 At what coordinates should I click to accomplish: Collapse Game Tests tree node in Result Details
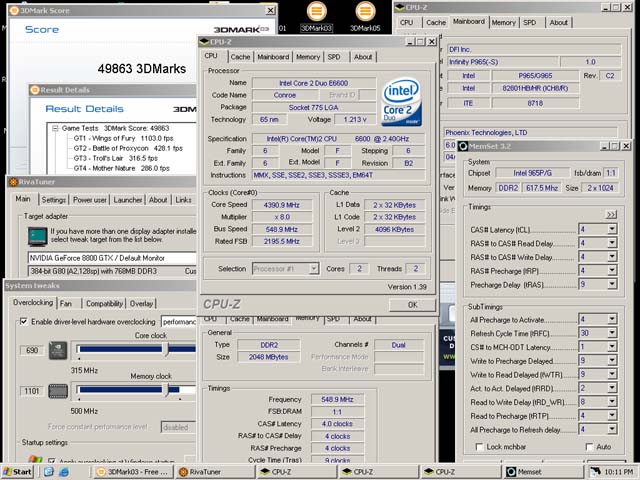[55, 128]
